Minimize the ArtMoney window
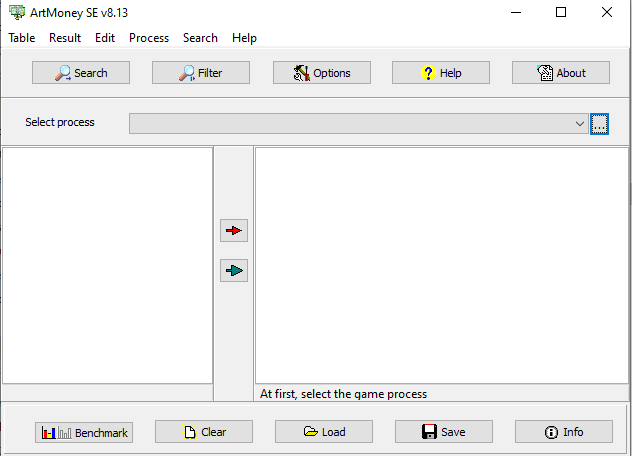The width and height of the screenshot is (632, 456). click(x=516, y=12)
